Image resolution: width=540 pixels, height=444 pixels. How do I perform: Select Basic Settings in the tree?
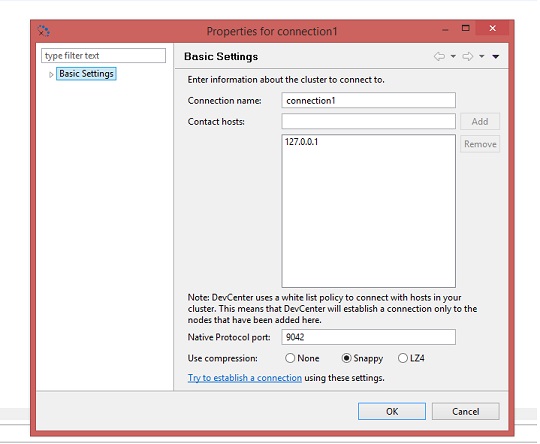(x=86, y=74)
